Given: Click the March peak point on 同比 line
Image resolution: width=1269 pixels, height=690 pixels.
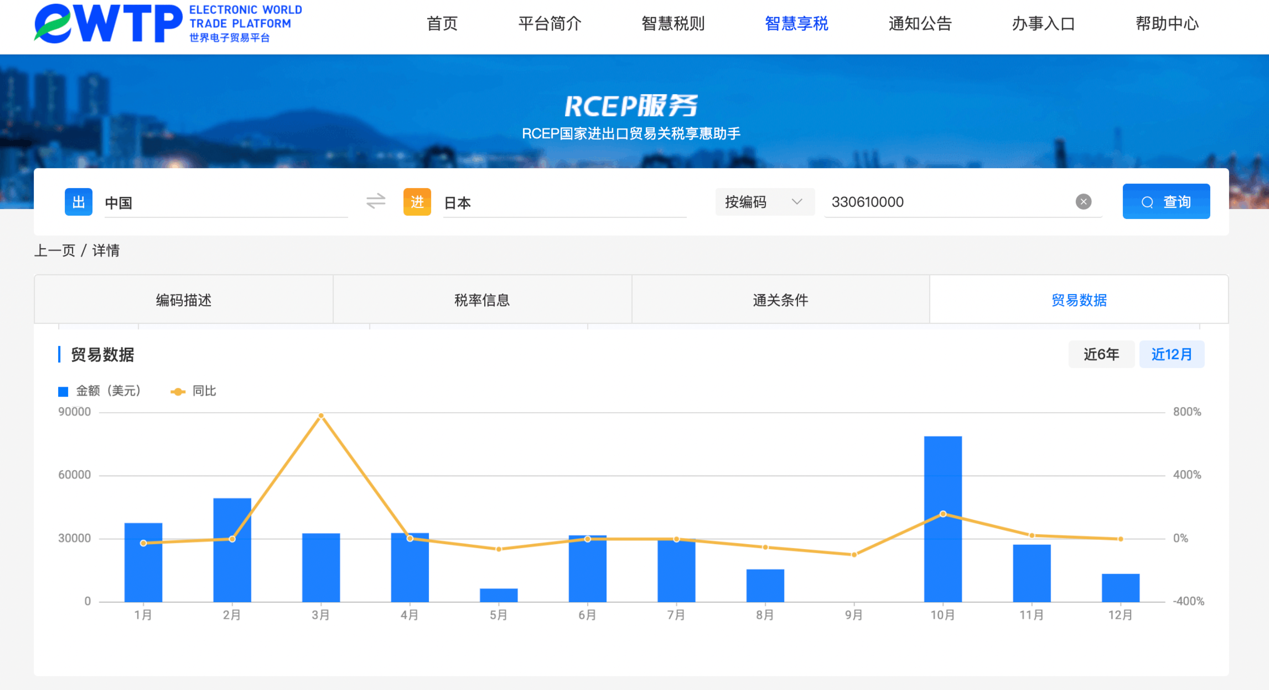Looking at the screenshot, I should pos(321,415).
